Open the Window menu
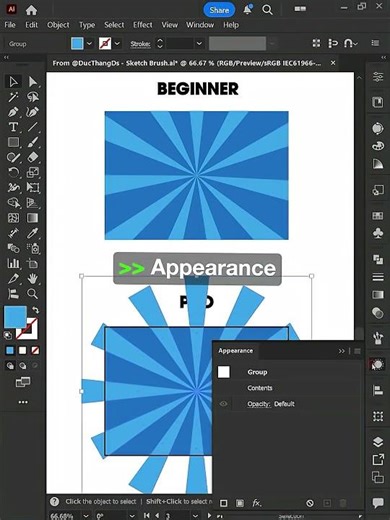The image size is (390, 520). tap(200, 25)
